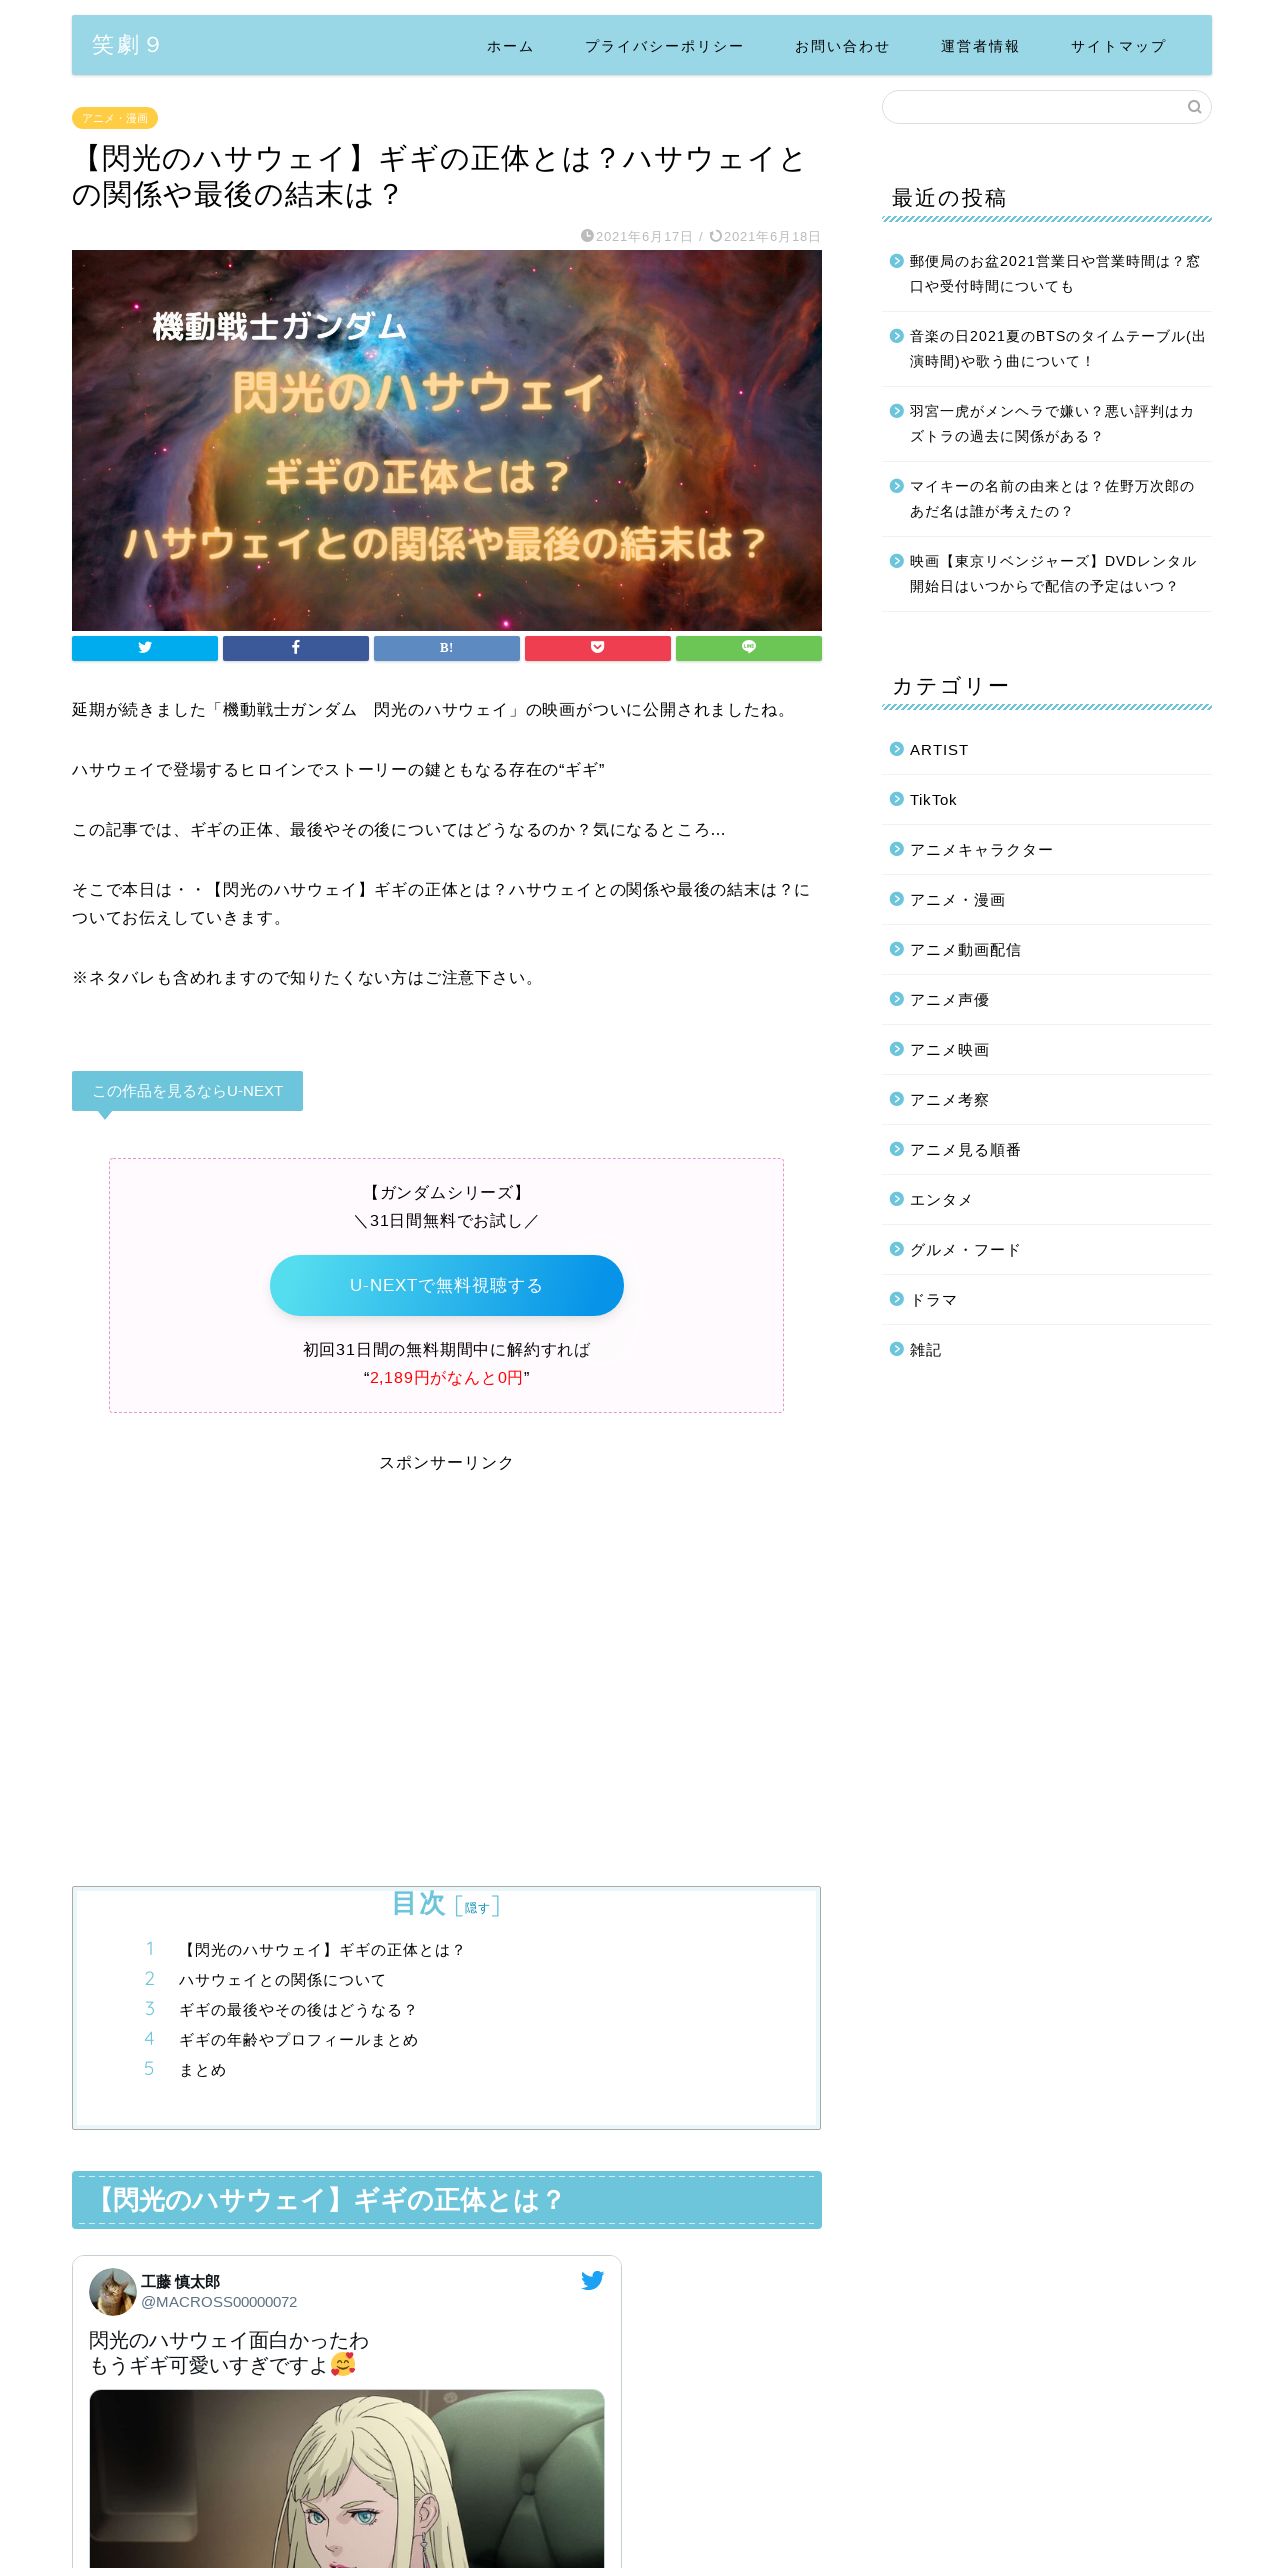The width and height of the screenshot is (1284, 2568).
Task: Click the search magnifier icon
Action: tap(1194, 107)
